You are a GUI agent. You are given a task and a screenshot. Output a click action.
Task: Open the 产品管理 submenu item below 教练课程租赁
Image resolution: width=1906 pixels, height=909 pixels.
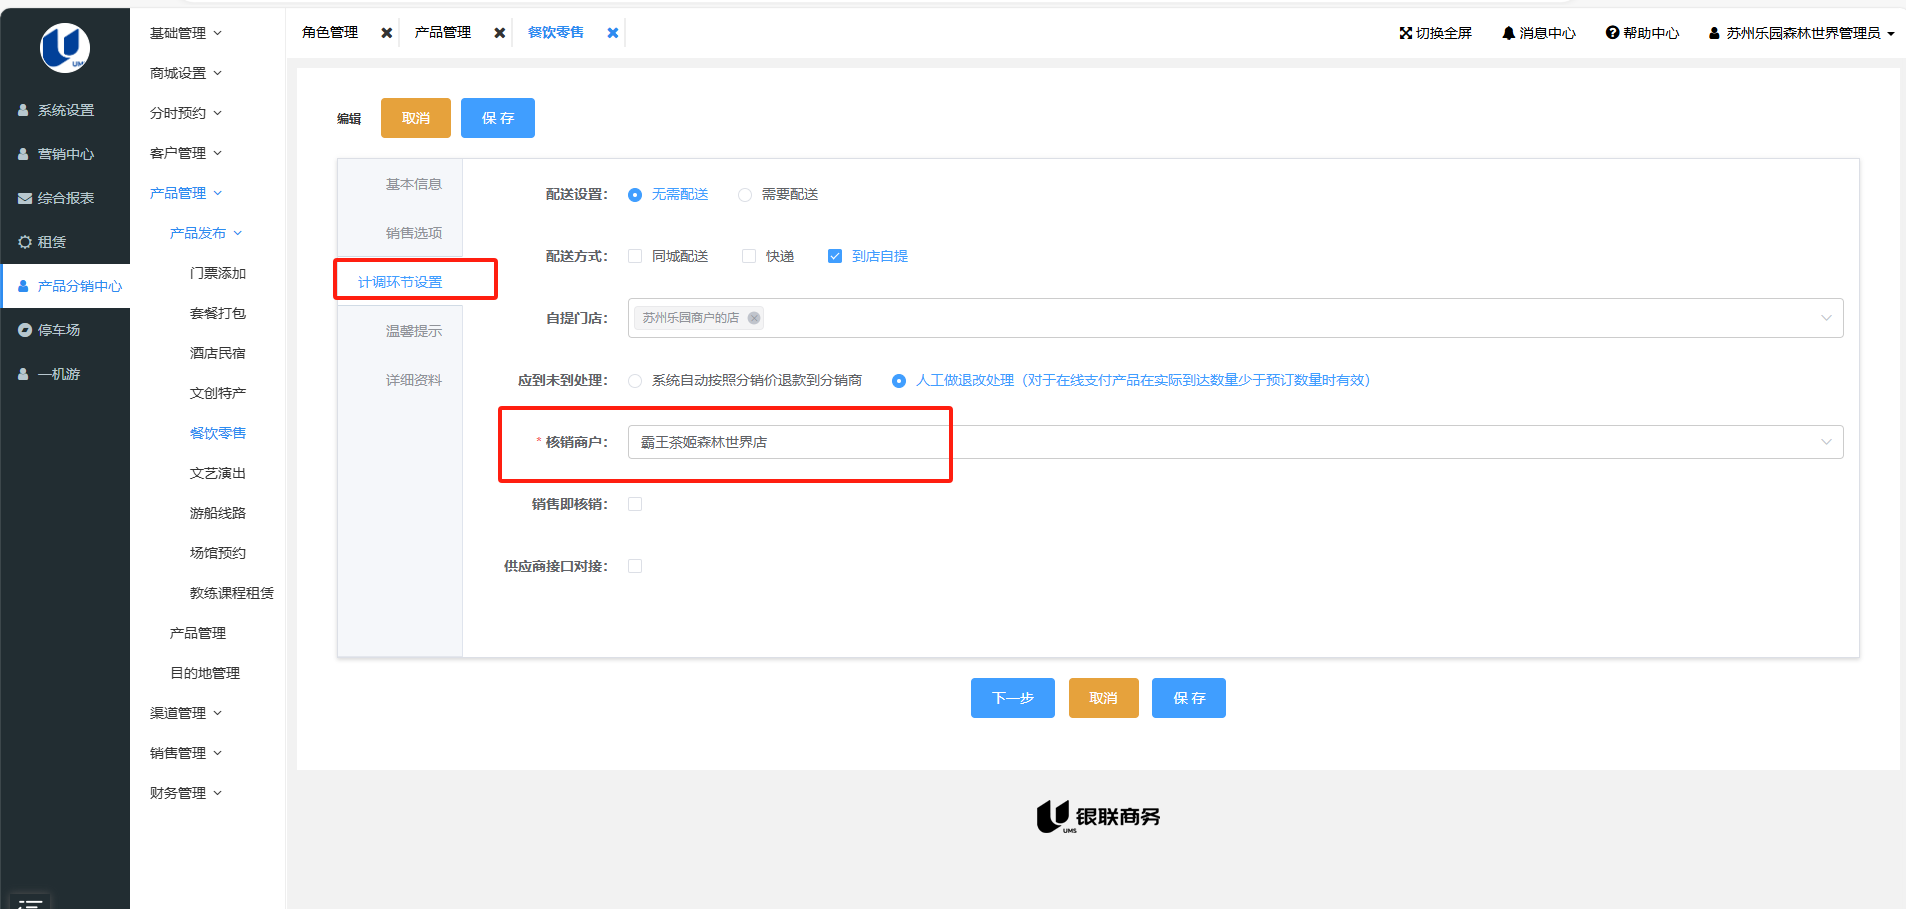pos(198,633)
